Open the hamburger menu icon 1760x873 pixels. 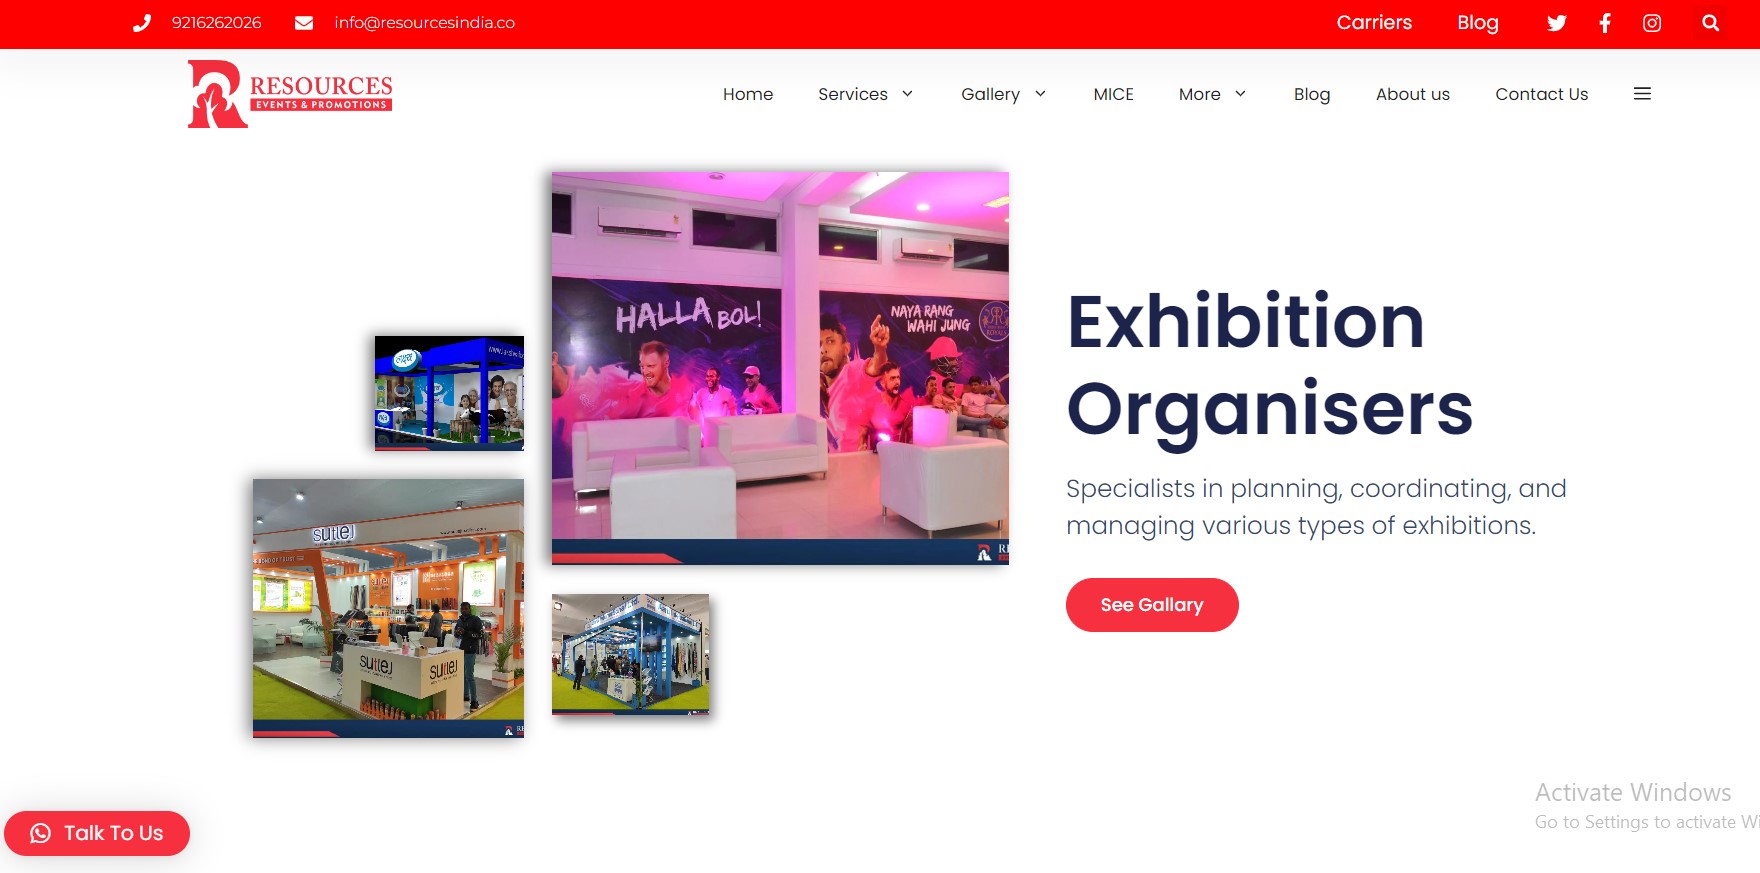click(1642, 94)
